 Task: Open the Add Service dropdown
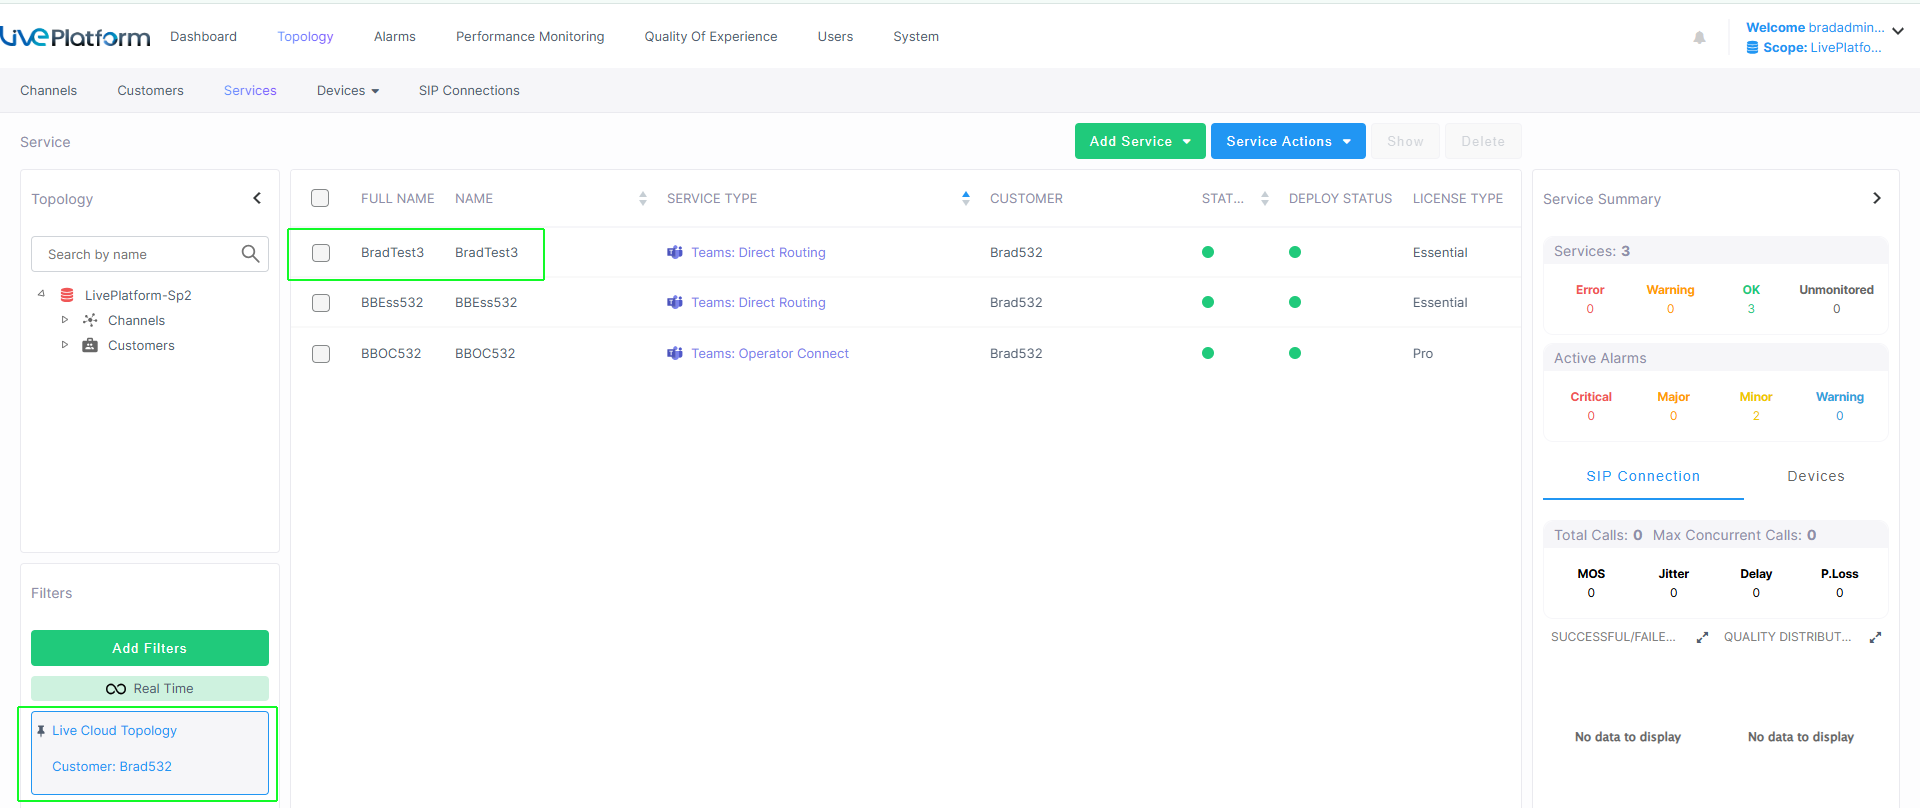[x=1139, y=141]
